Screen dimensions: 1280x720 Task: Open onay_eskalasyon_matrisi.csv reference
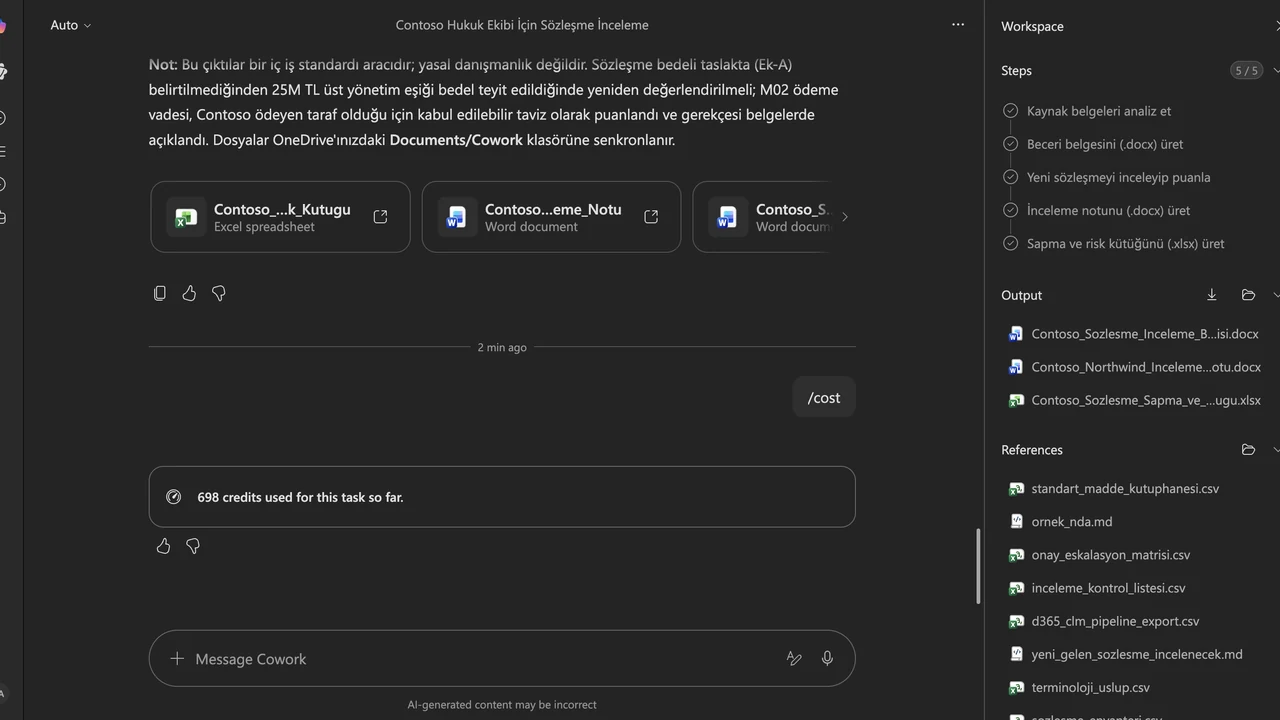point(1110,555)
